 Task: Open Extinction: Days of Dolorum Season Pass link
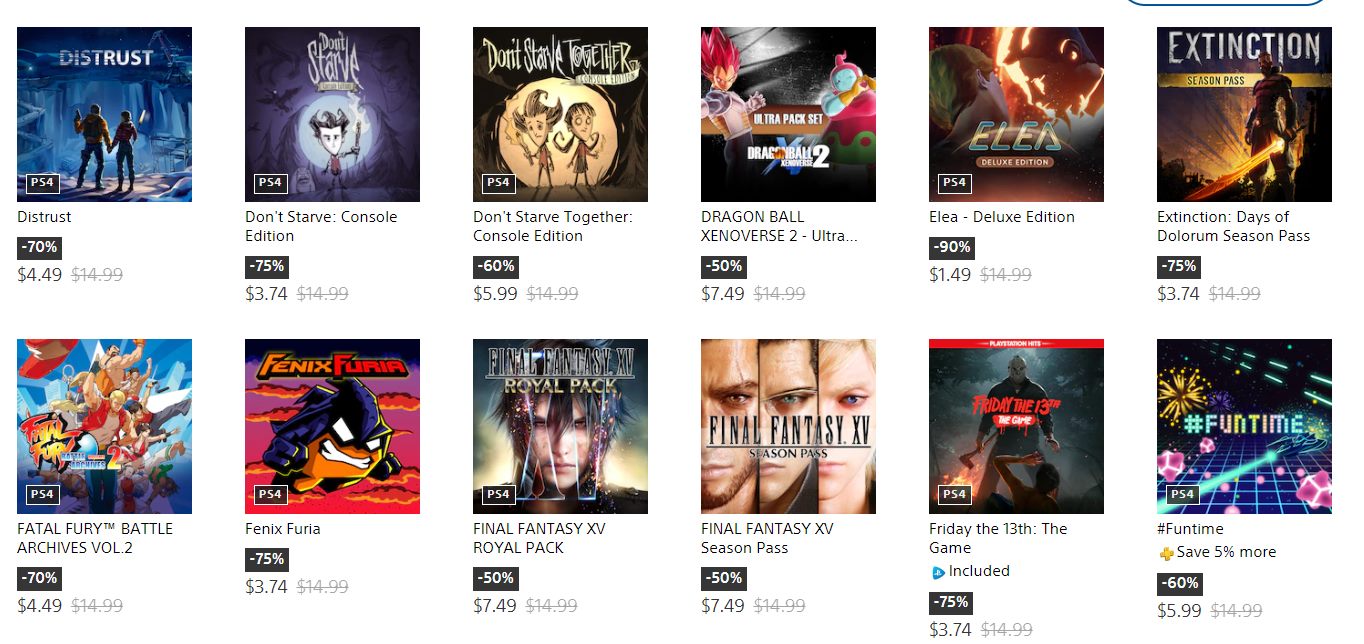tap(1233, 226)
